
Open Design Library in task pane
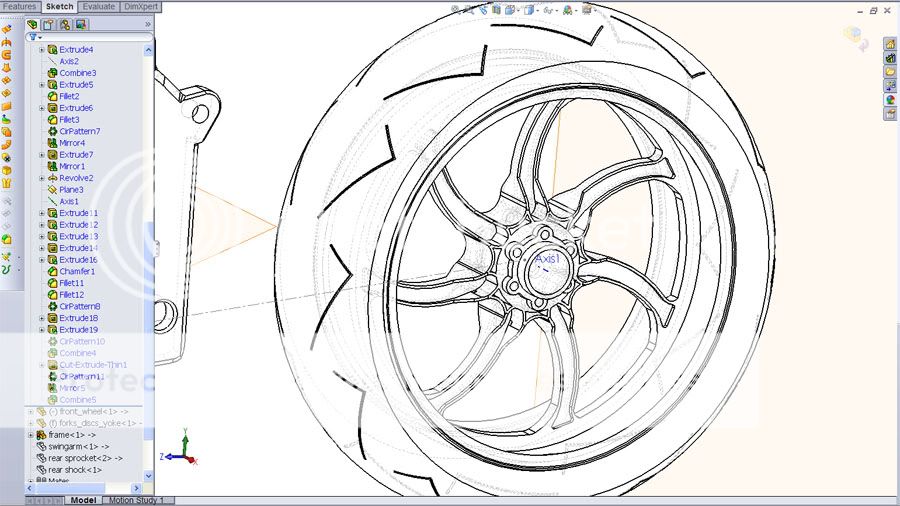click(890, 58)
